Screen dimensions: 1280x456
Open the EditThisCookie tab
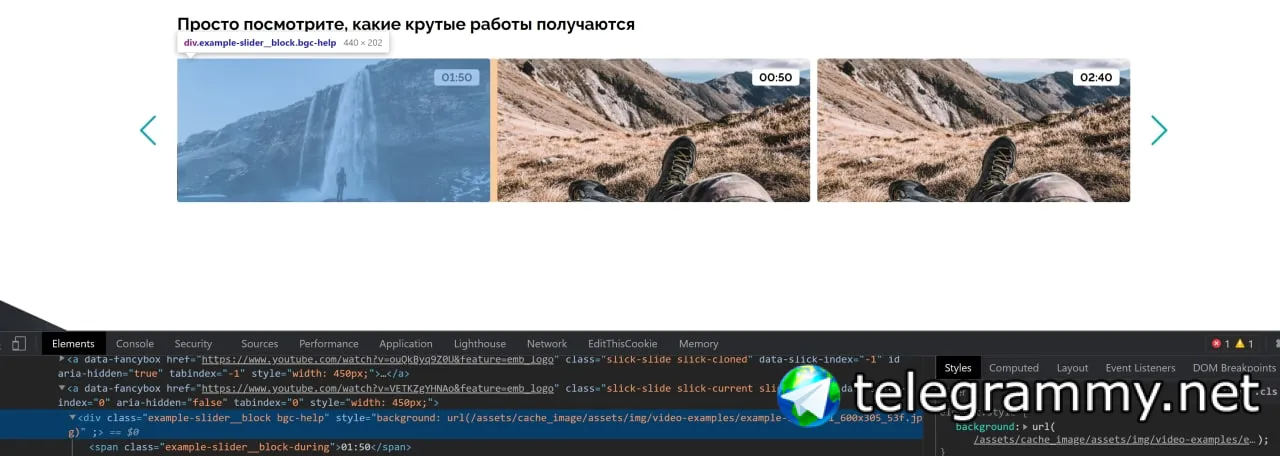[x=622, y=344]
